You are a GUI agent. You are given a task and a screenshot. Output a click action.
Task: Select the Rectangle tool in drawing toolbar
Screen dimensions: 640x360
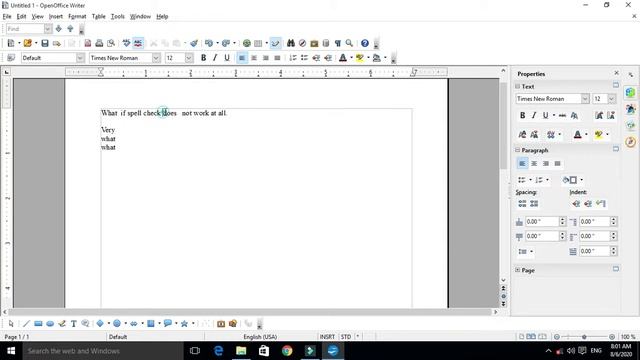38,324
